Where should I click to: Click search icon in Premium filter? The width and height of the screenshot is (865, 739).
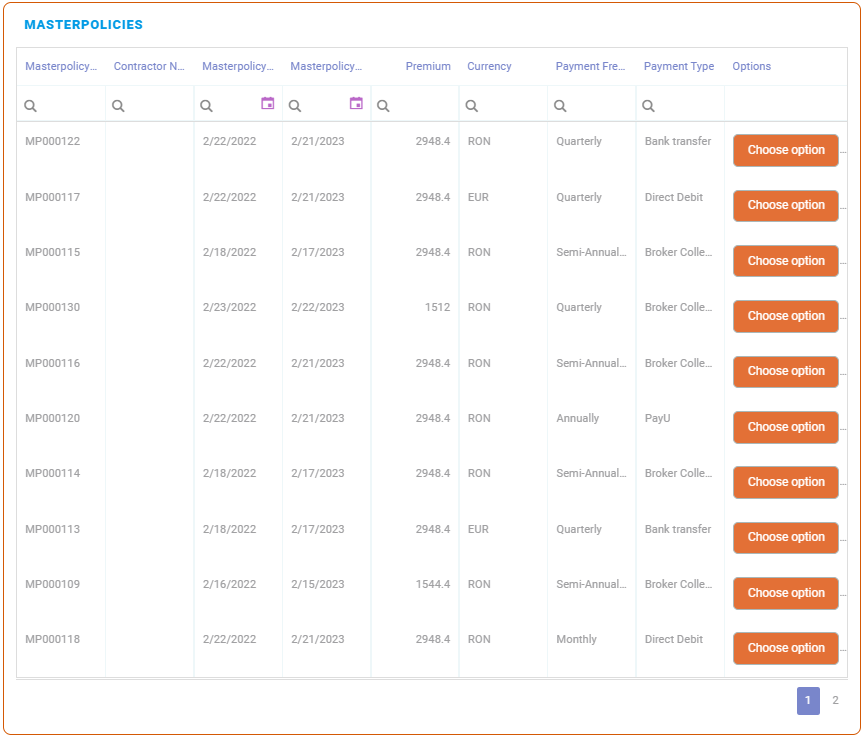[383, 106]
